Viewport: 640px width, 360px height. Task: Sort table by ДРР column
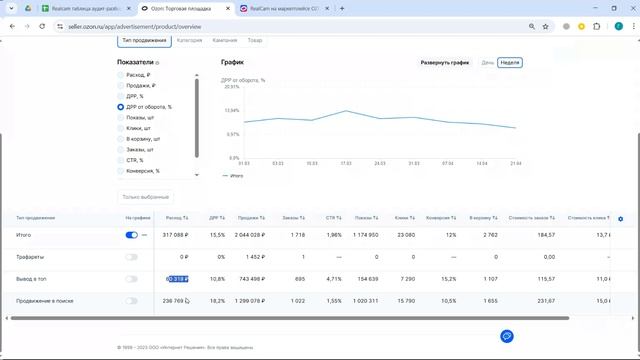coord(217,218)
